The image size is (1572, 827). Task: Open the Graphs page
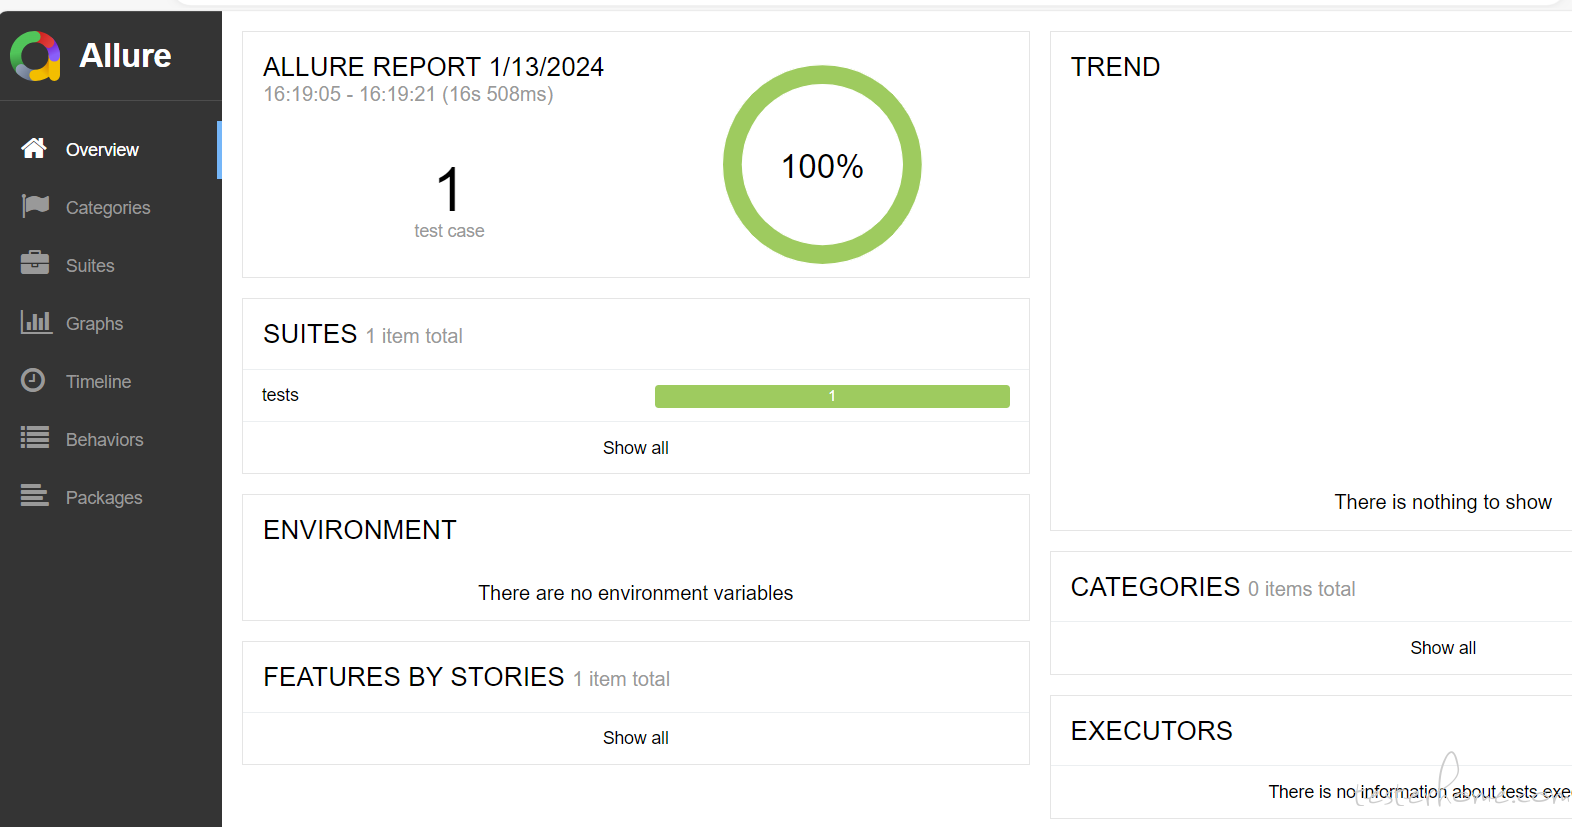click(x=110, y=324)
